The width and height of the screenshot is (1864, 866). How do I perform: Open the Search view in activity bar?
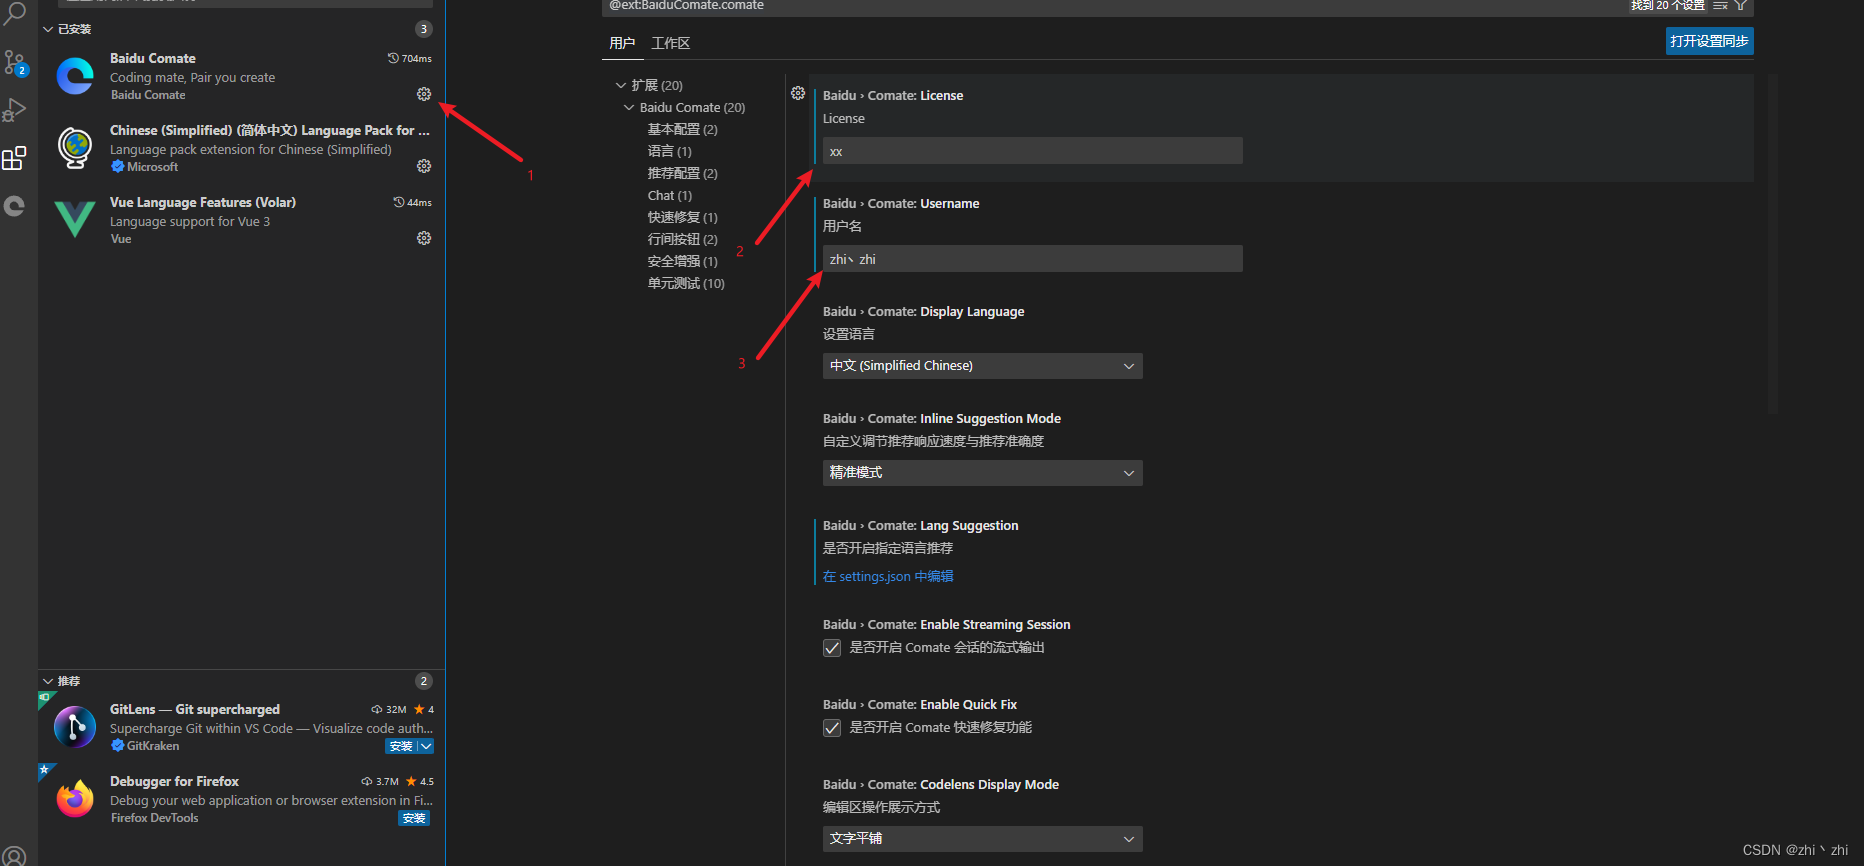coord(14,13)
